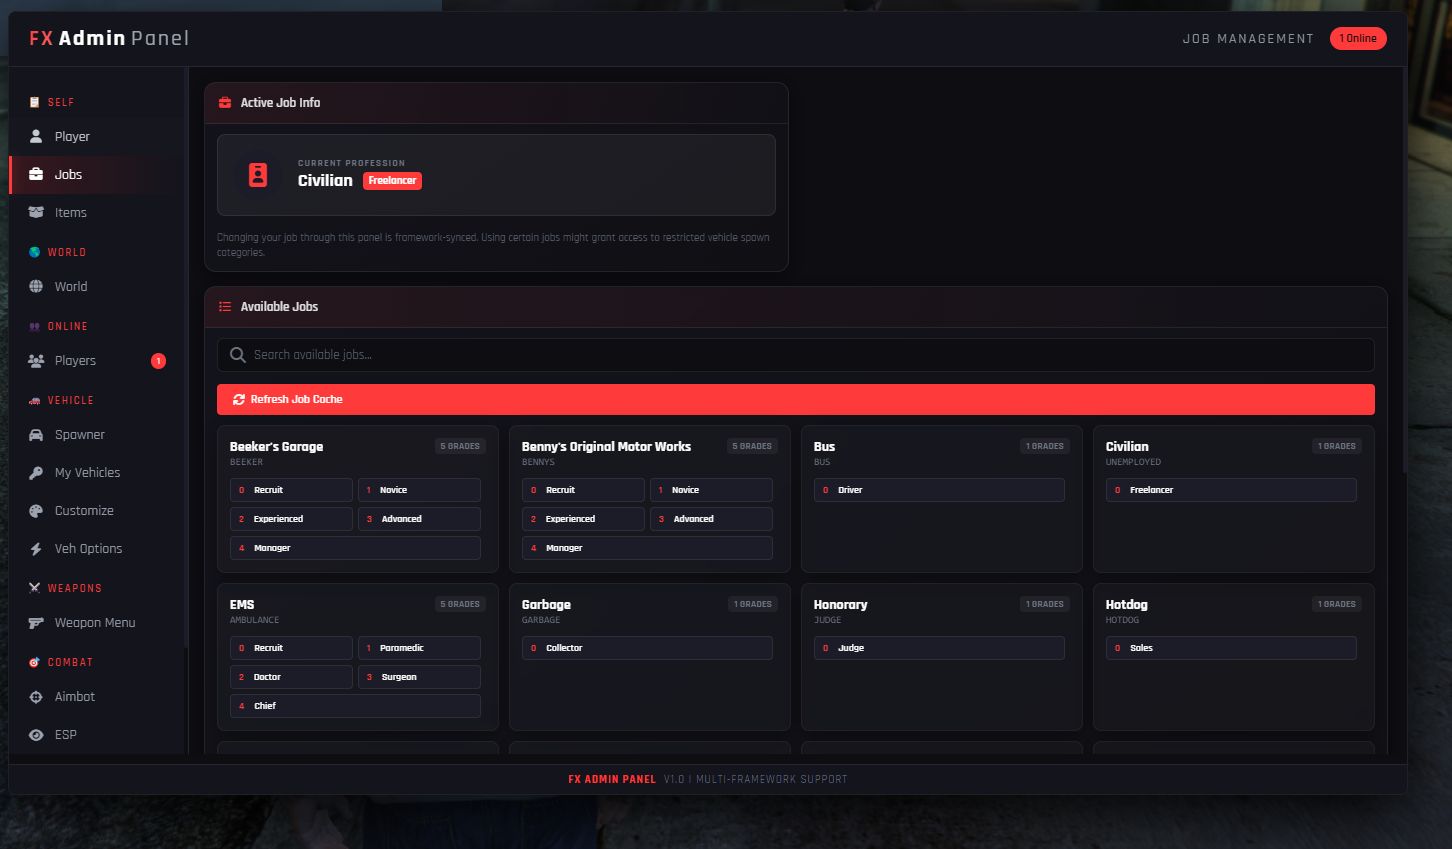1452x849 pixels.
Task: Select Recruit grade in Benny's Original Motor Works
Action: point(583,490)
